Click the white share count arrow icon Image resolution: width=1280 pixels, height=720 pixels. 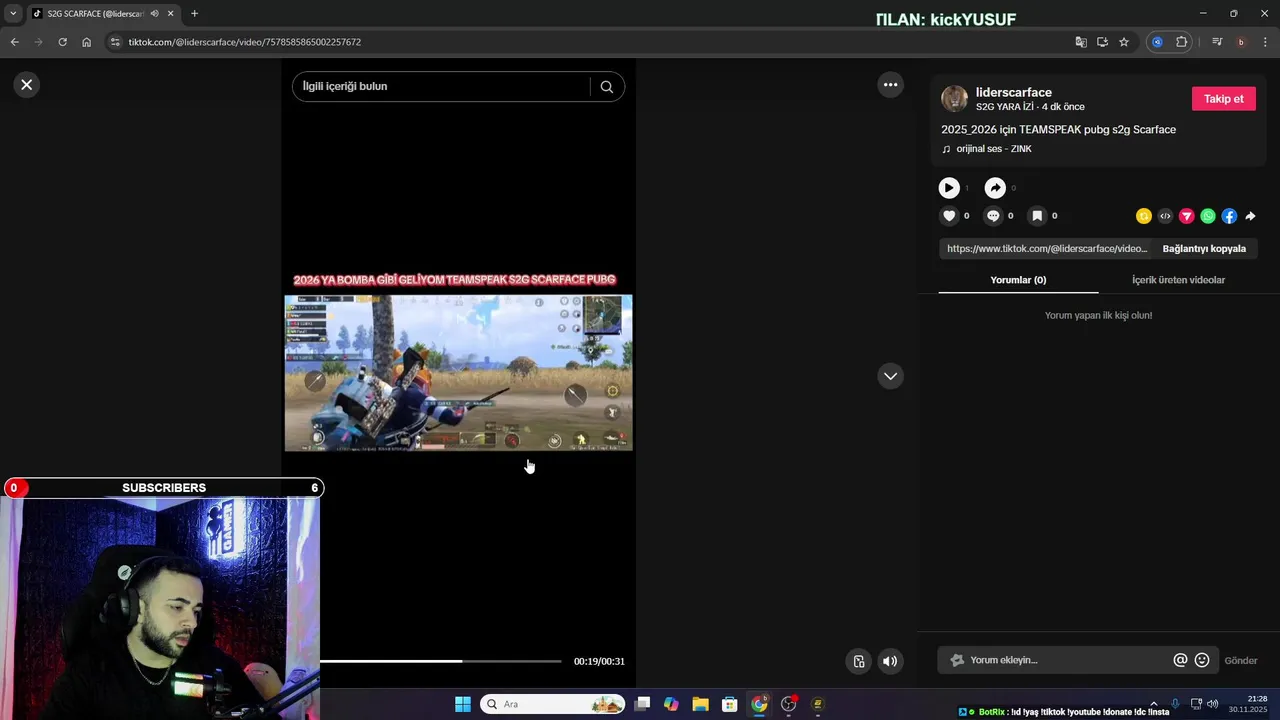click(995, 188)
